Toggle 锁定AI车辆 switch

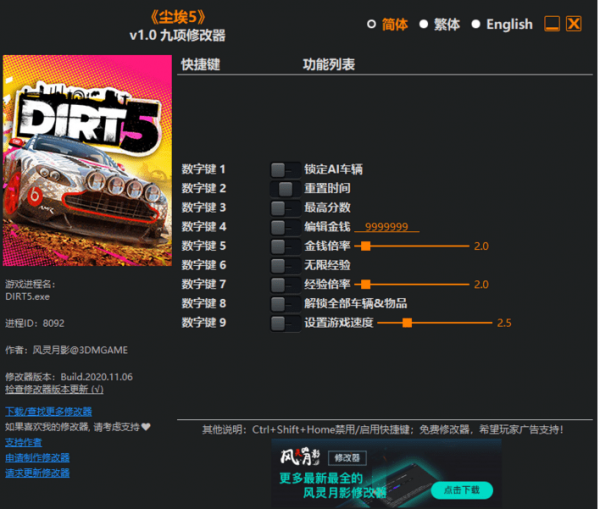click(285, 170)
